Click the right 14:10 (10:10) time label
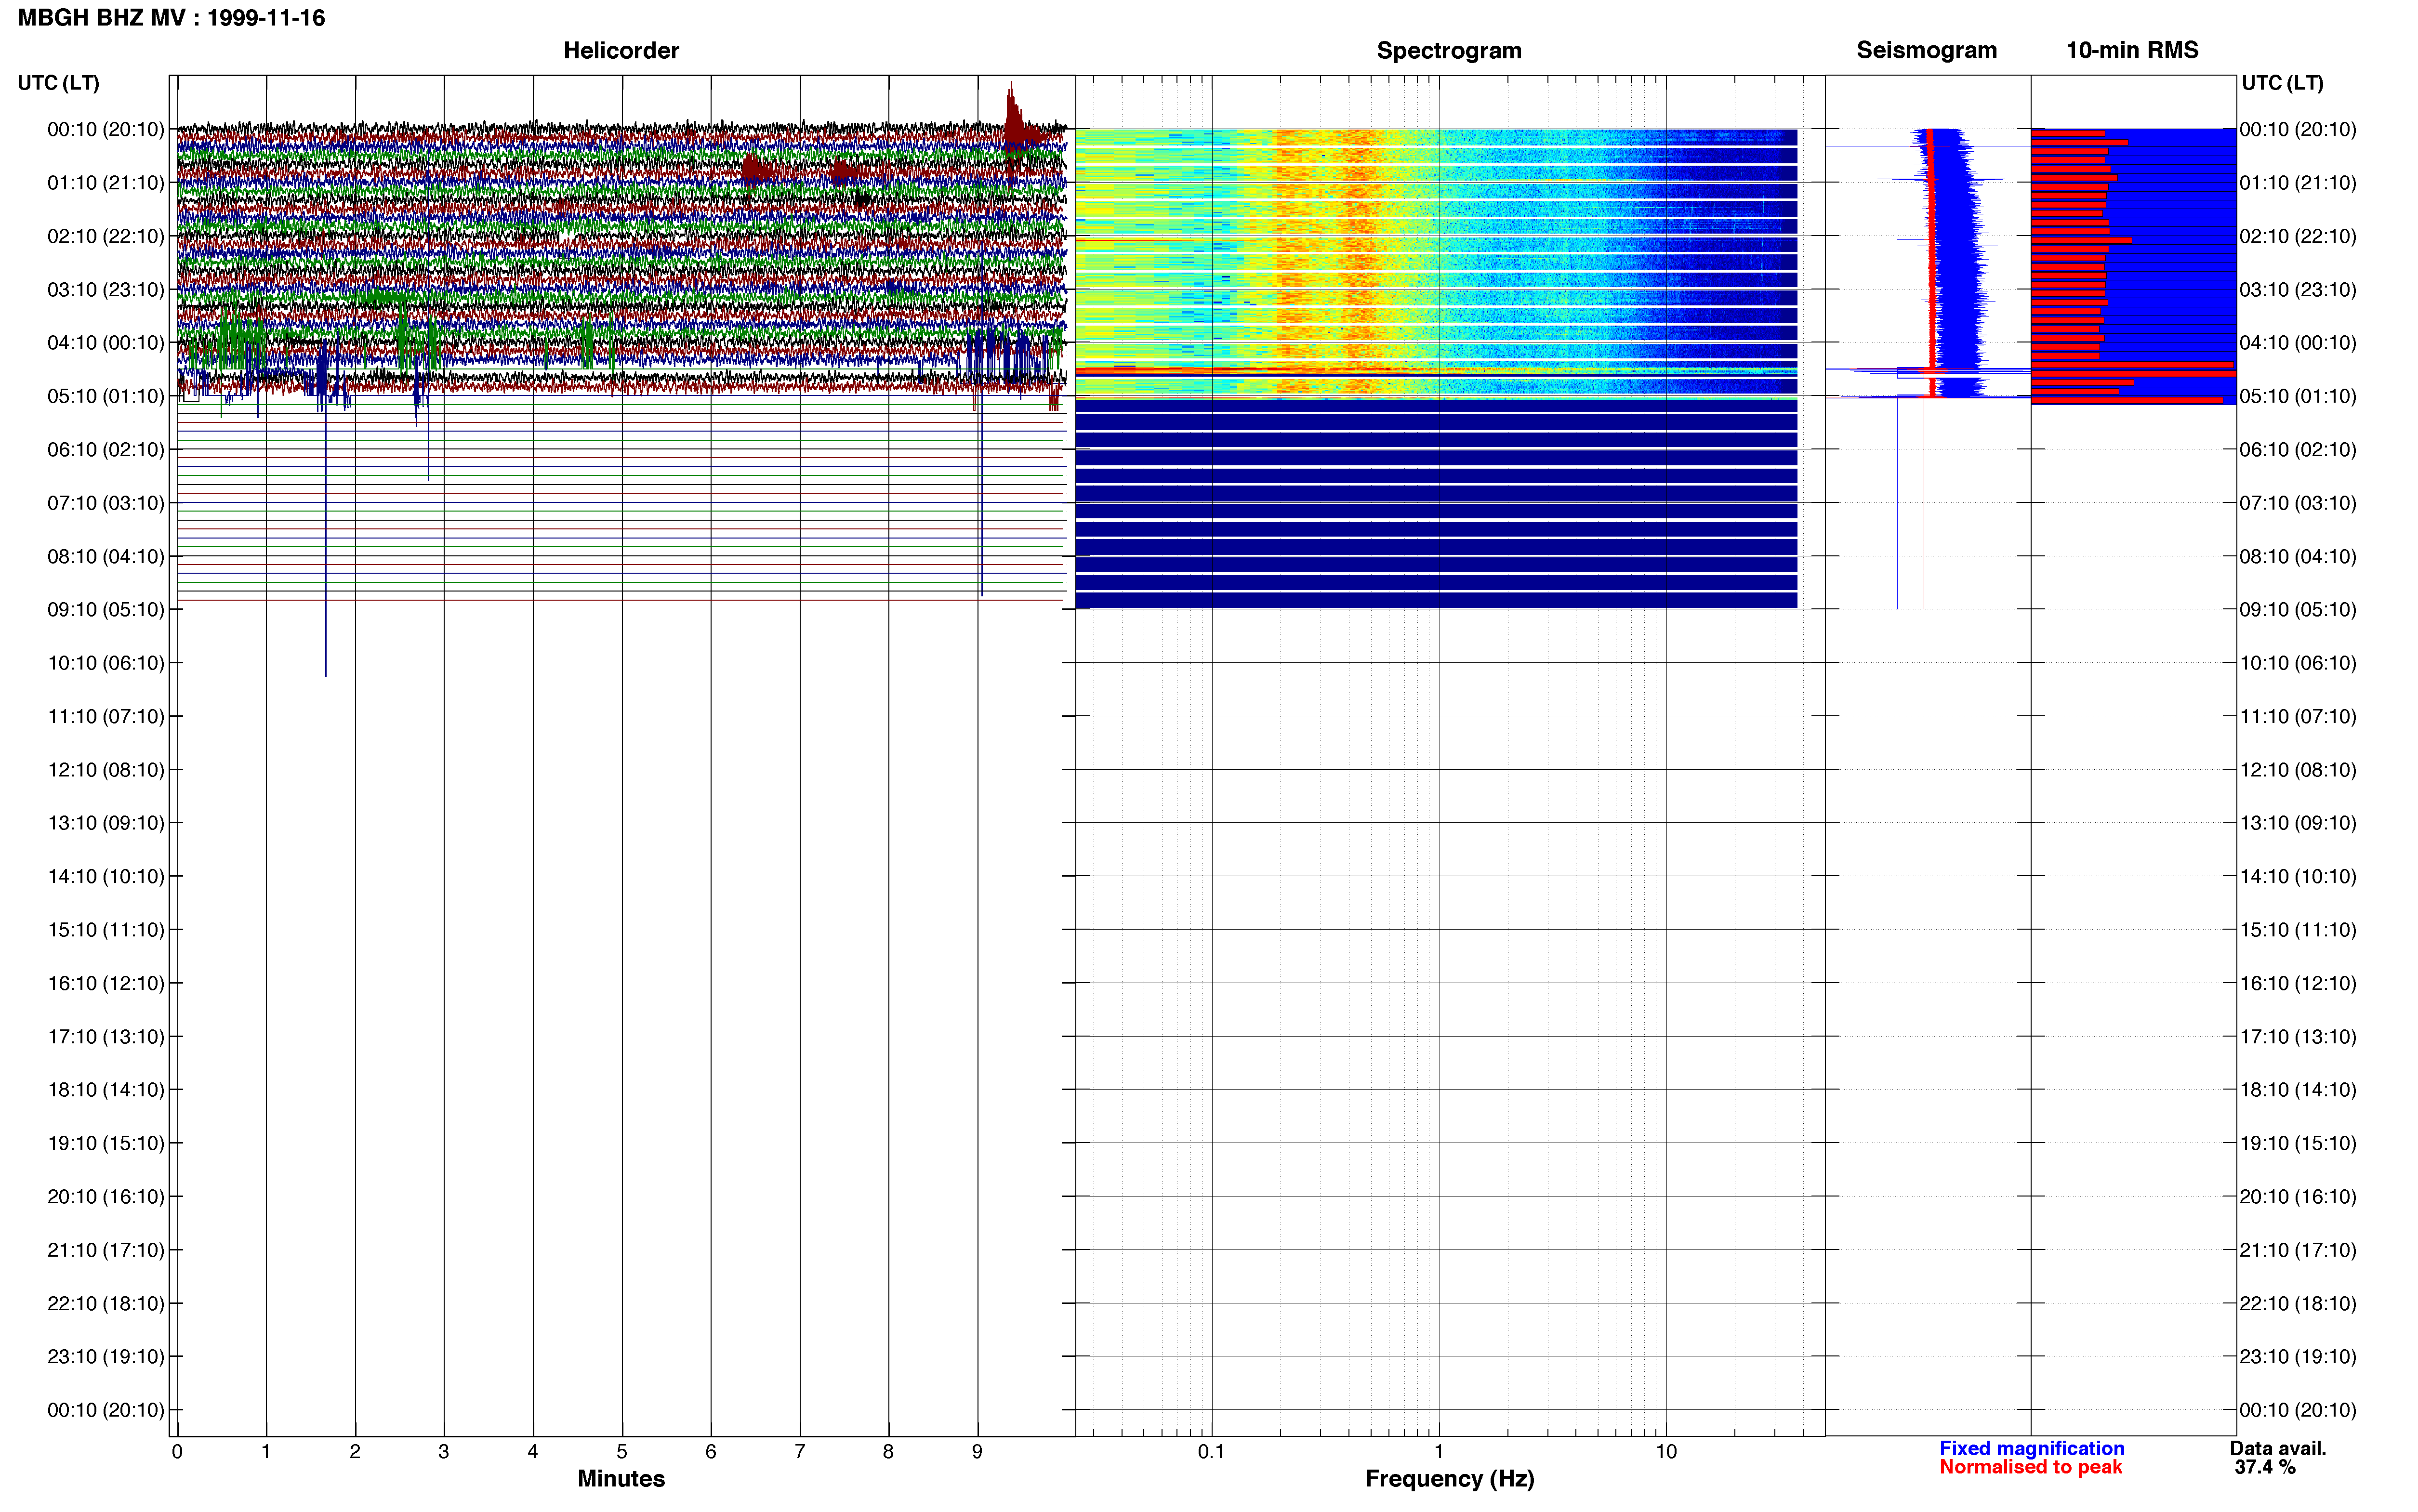The height and width of the screenshot is (1512, 2418). point(2298,877)
